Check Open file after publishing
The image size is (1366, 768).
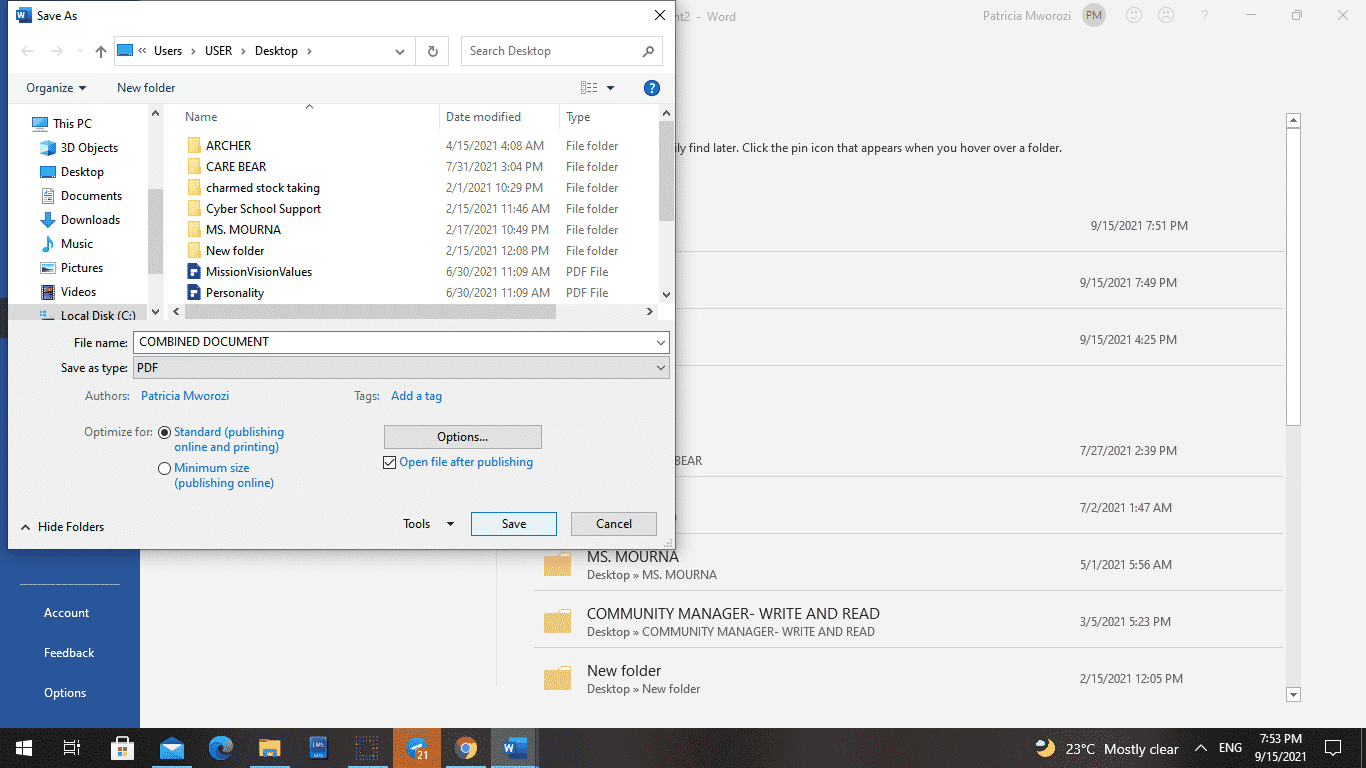click(390, 462)
